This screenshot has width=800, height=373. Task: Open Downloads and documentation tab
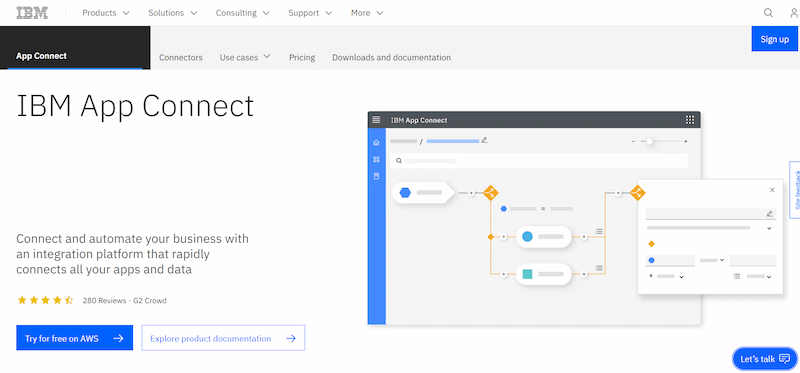391,57
